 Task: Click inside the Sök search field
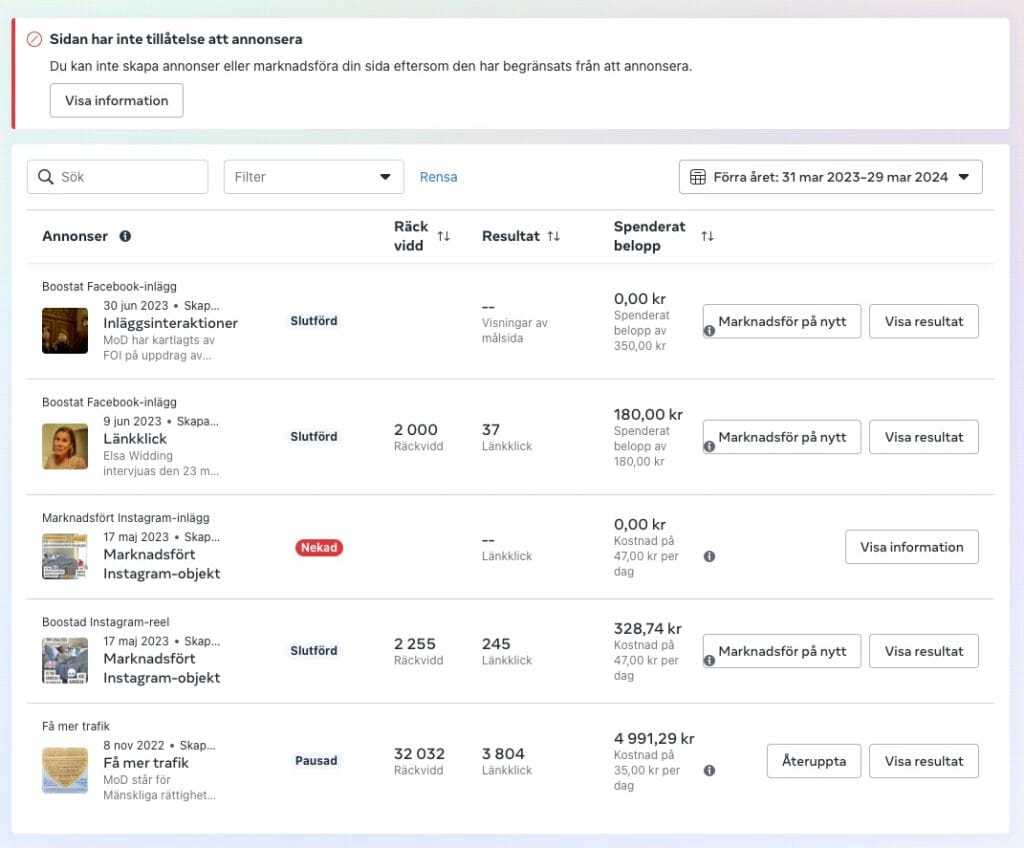120,176
